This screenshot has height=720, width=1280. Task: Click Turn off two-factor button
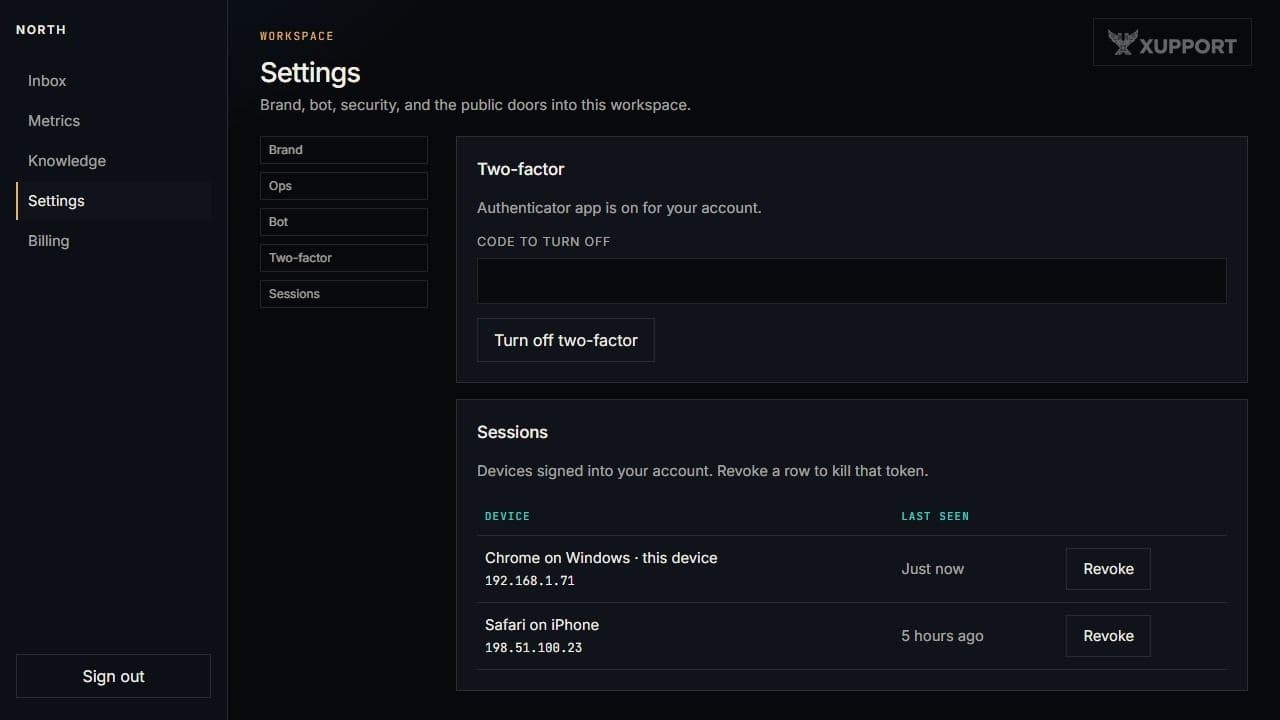tap(565, 340)
